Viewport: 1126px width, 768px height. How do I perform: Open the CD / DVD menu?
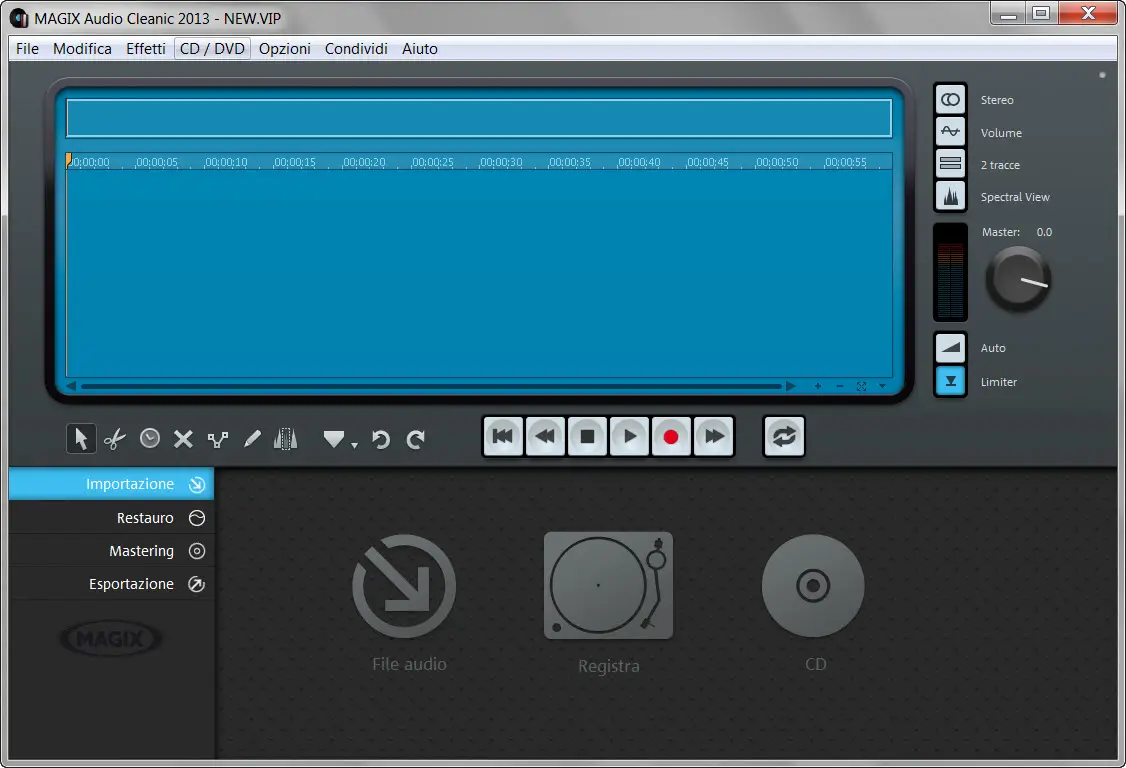pyautogui.click(x=212, y=49)
